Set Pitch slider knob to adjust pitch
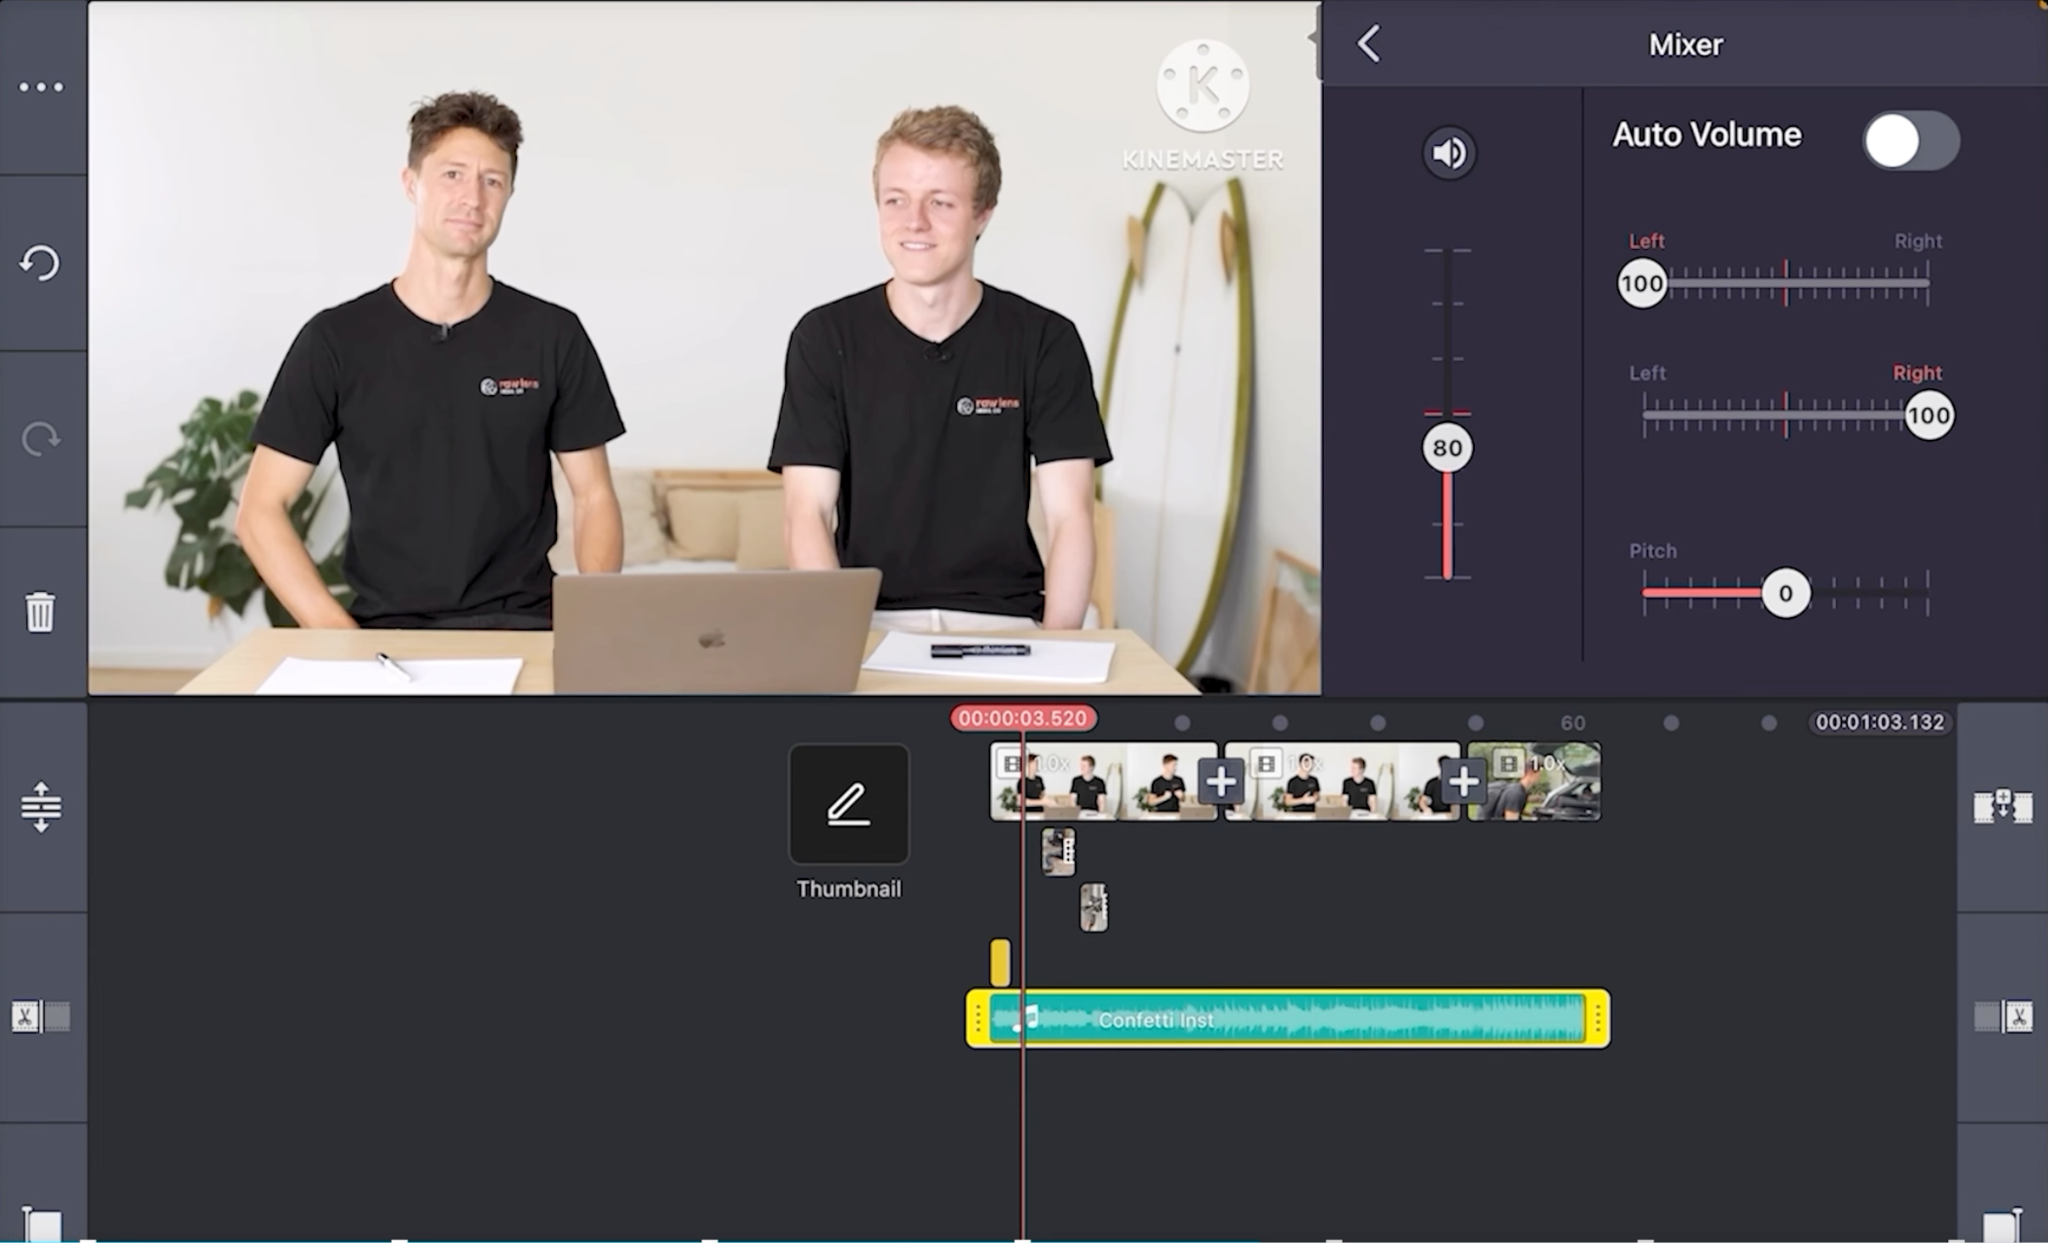2048x1243 pixels. tap(1786, 593)
